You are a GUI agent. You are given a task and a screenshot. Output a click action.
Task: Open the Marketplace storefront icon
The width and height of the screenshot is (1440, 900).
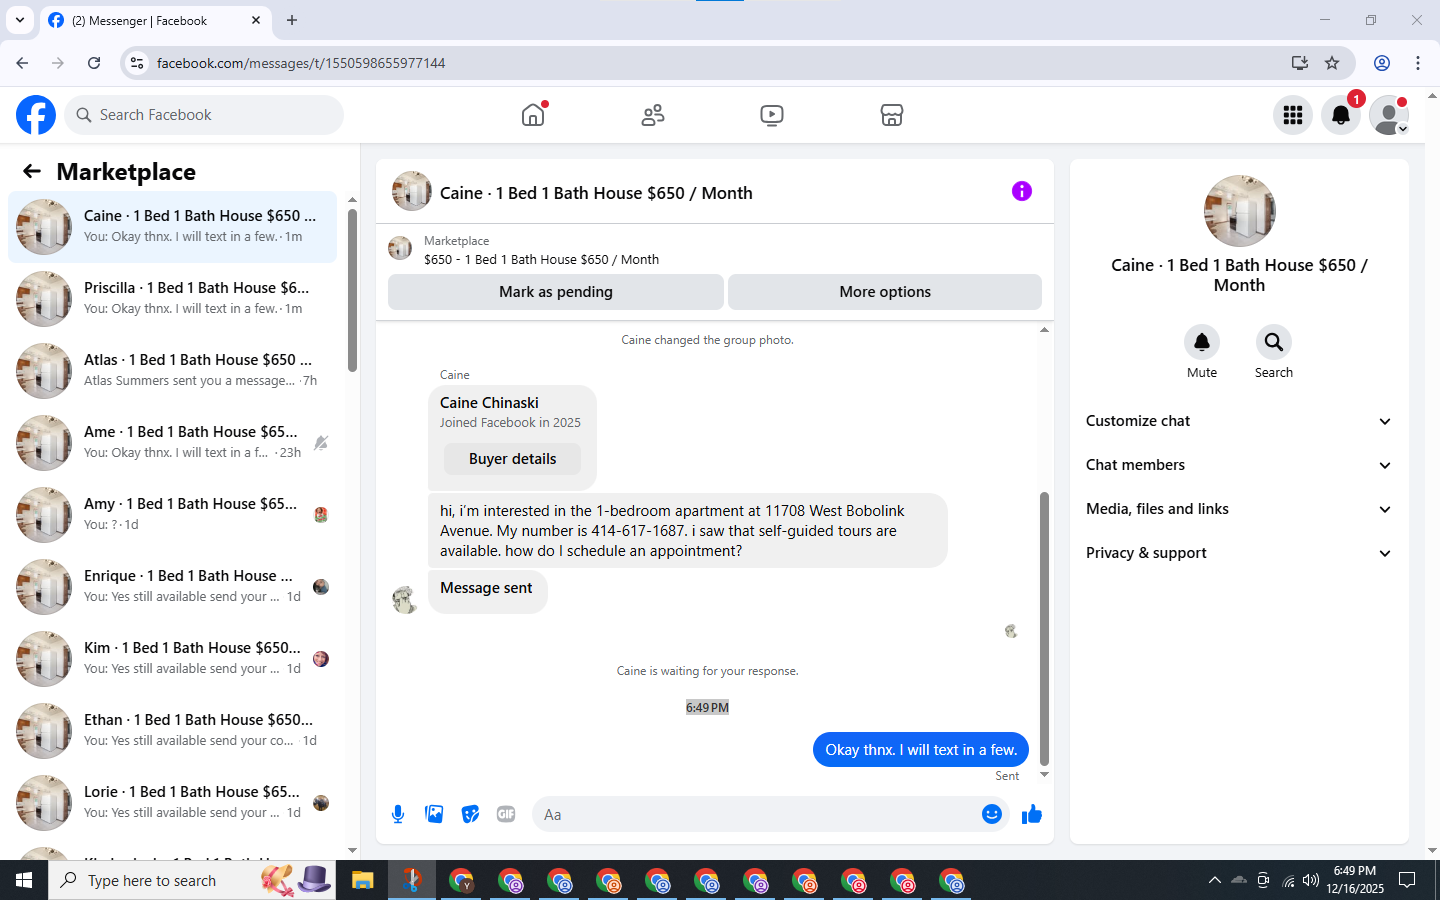coord(892,115)
